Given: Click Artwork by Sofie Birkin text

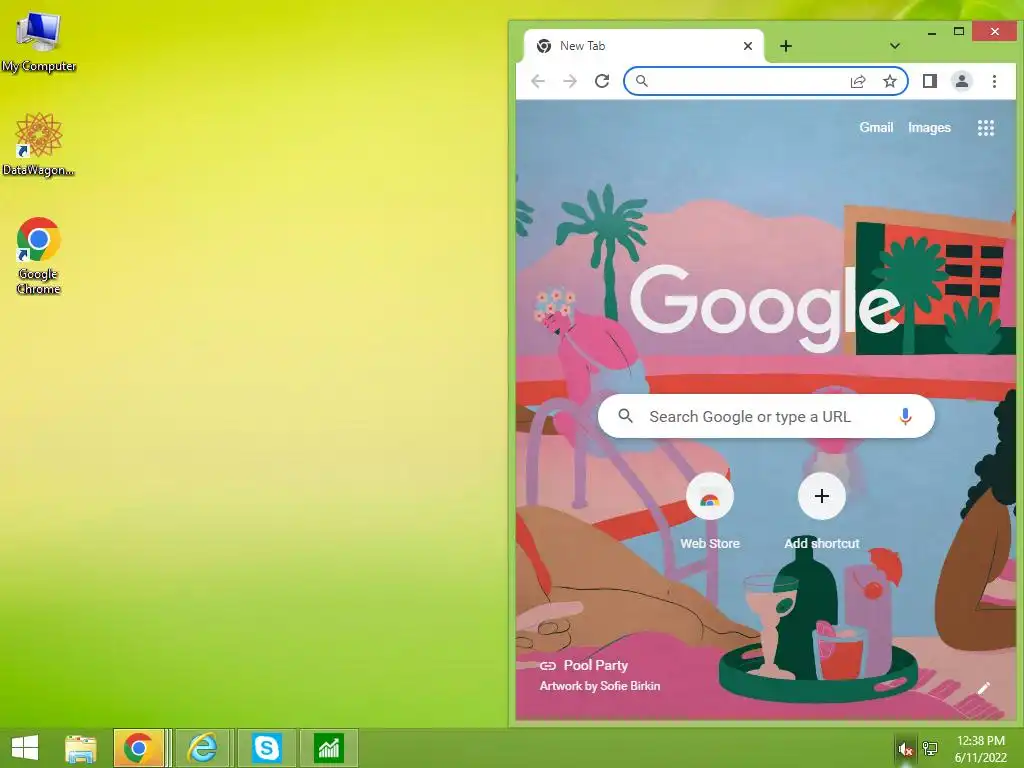Looking at the screenshot, I should [x=600, y=686].
